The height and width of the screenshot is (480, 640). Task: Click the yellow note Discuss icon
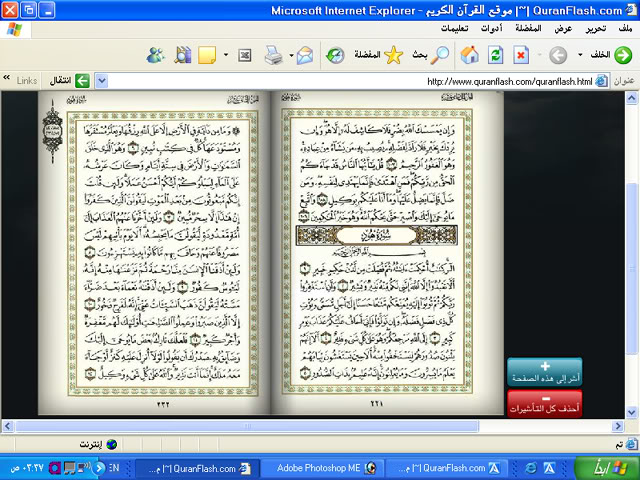(x=207, y=55)
